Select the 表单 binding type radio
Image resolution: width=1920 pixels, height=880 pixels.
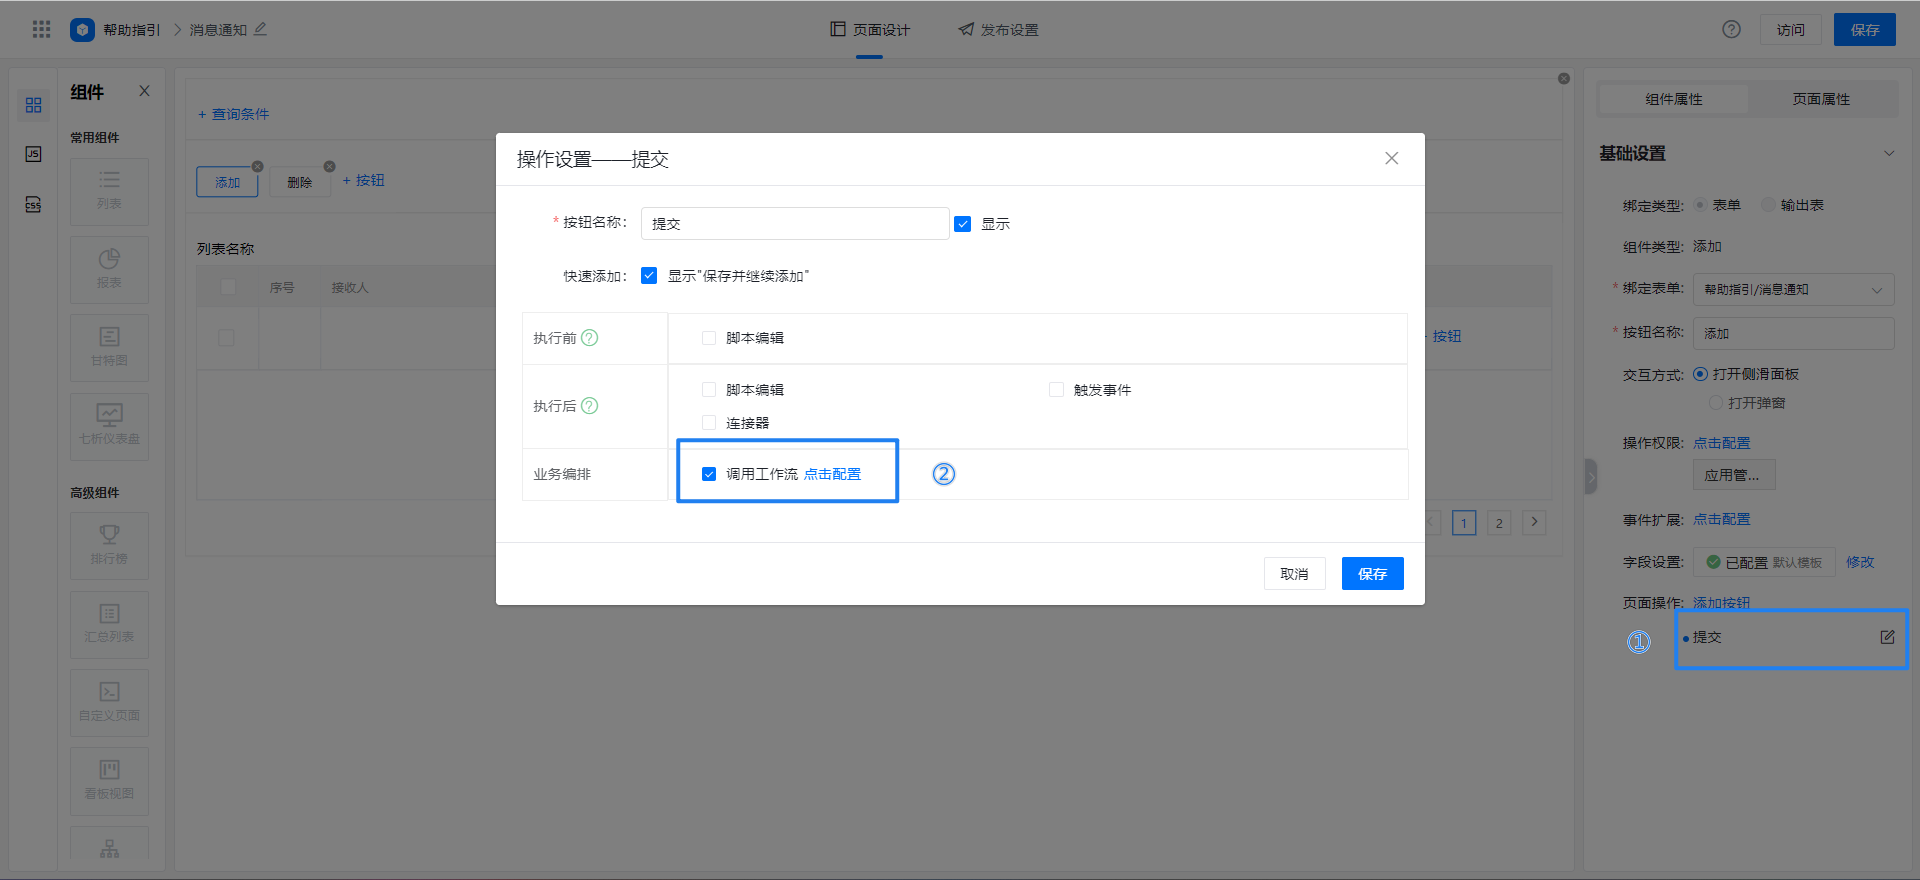(x=1700, y=205)
